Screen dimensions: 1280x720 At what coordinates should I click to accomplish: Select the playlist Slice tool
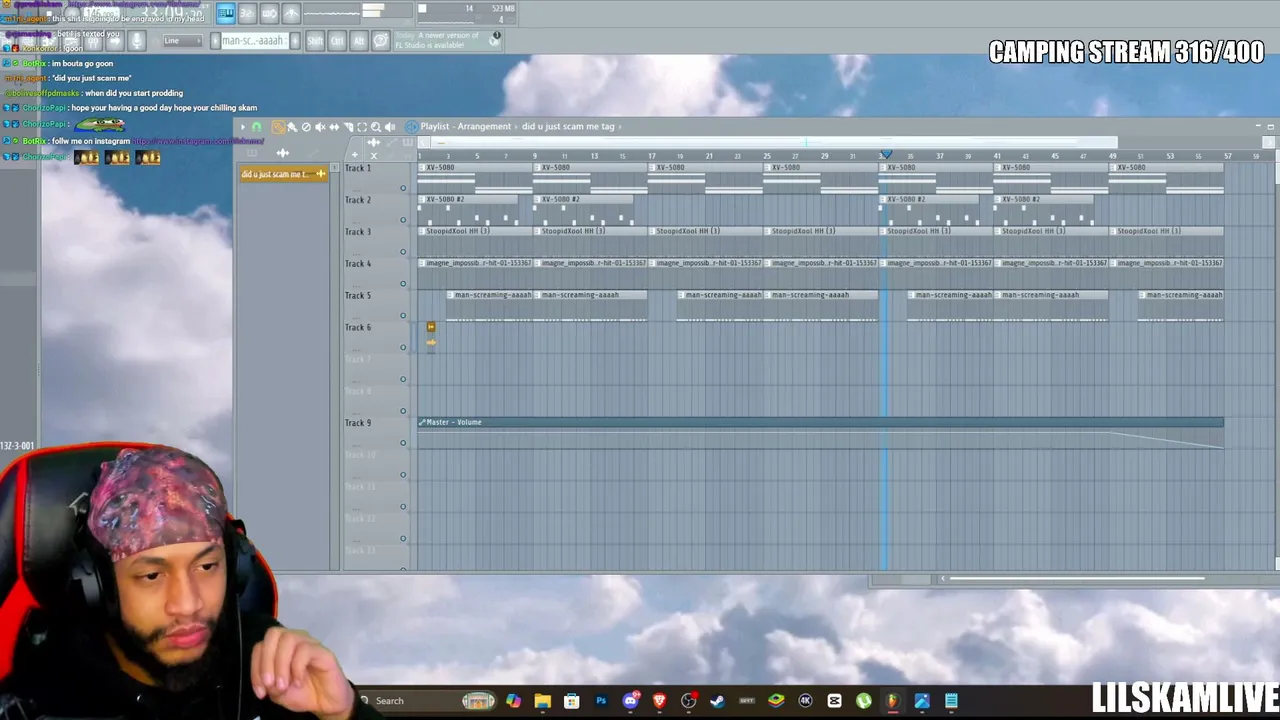coord(348,127)
